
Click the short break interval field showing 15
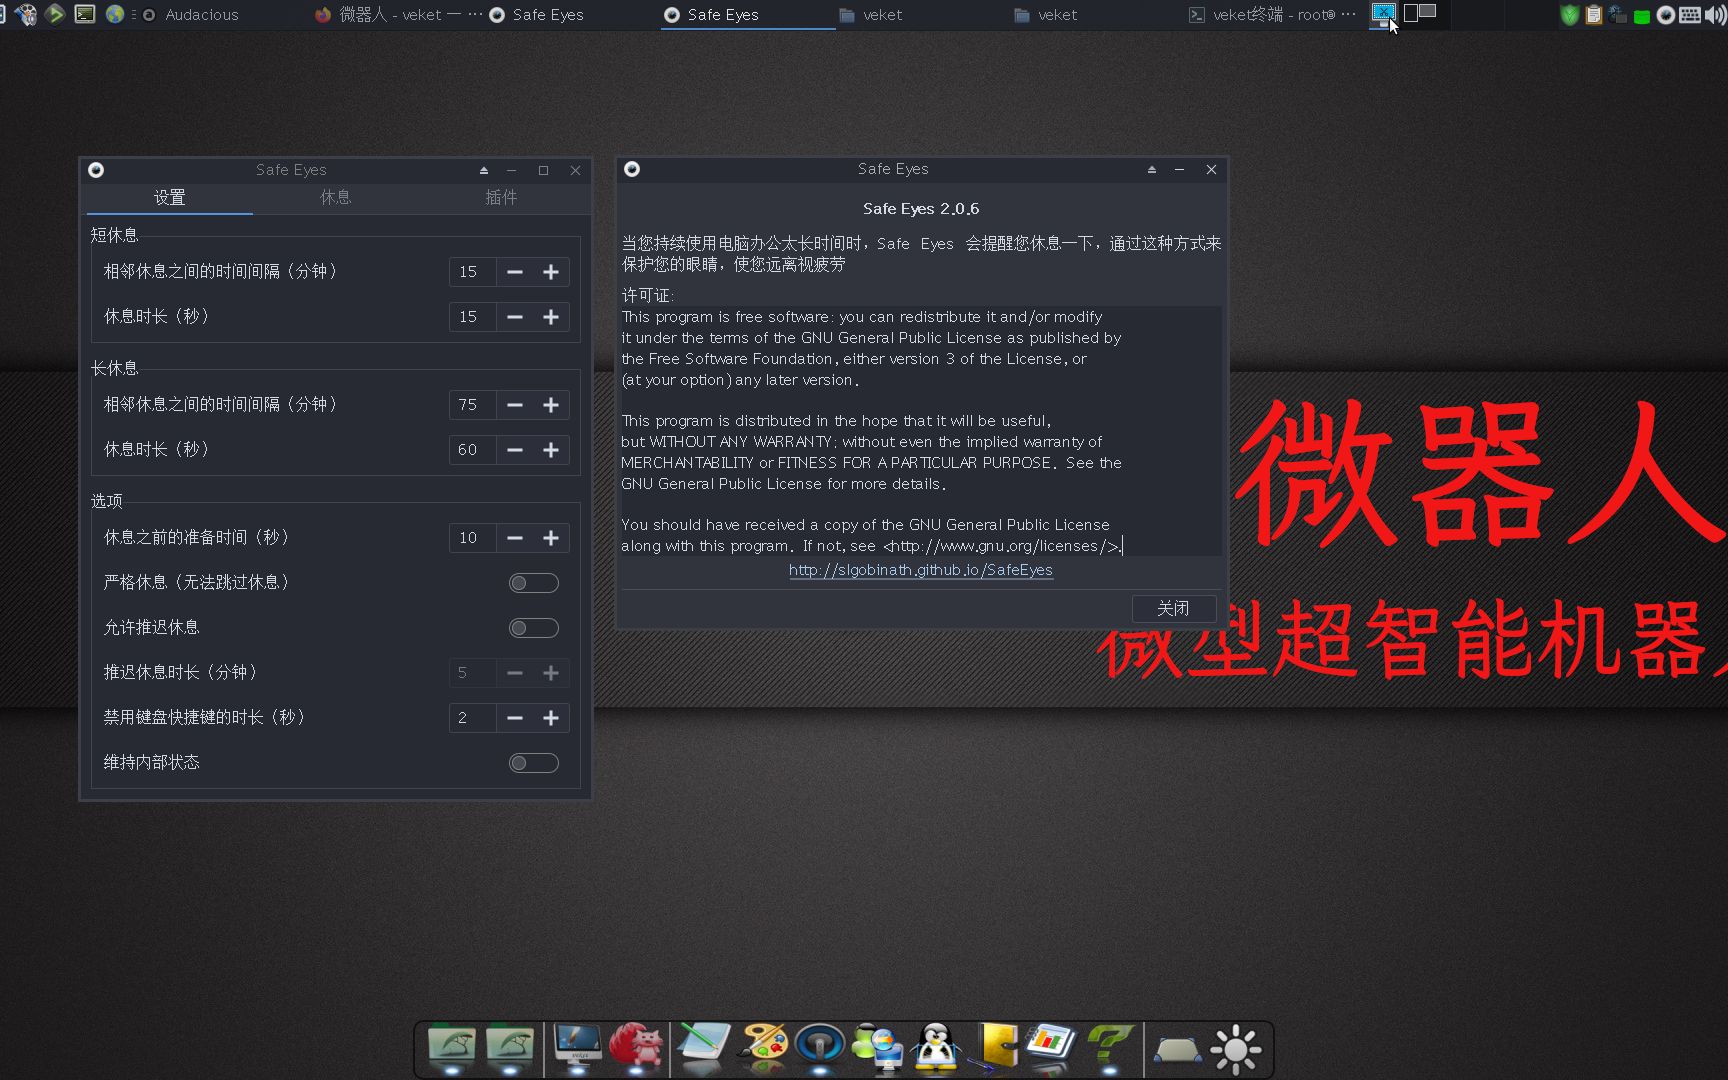472,272
